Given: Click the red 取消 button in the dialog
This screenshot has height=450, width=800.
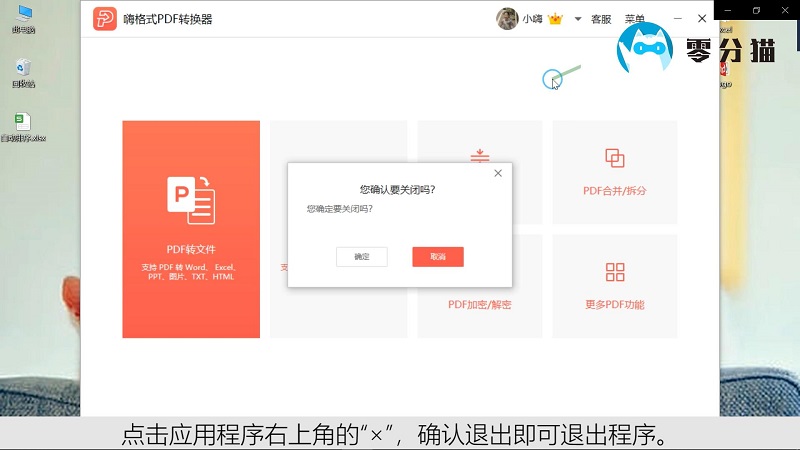Looking at the screenshot, I should (438, 257).
